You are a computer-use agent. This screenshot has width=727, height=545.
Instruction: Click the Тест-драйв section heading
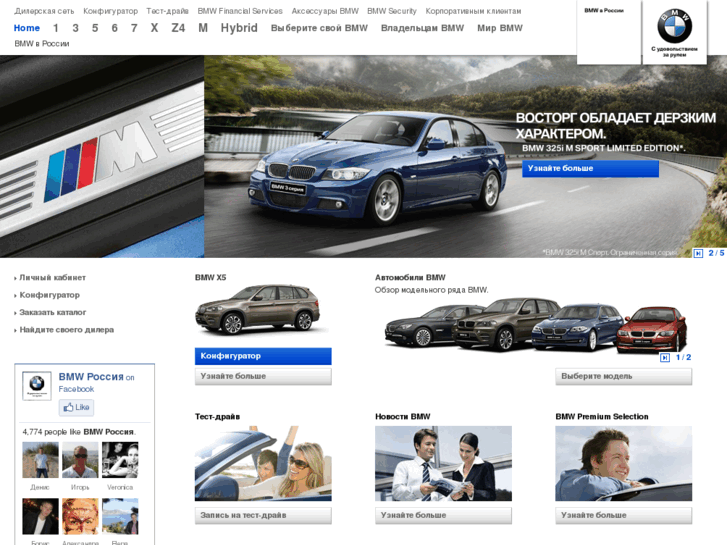click(217, 417)
